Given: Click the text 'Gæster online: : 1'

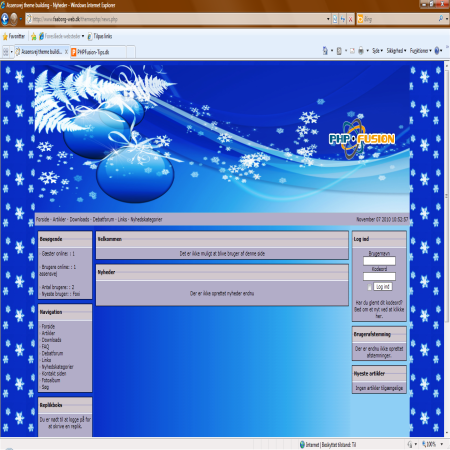Looking at the screenshot, I should tap(58, 254).
